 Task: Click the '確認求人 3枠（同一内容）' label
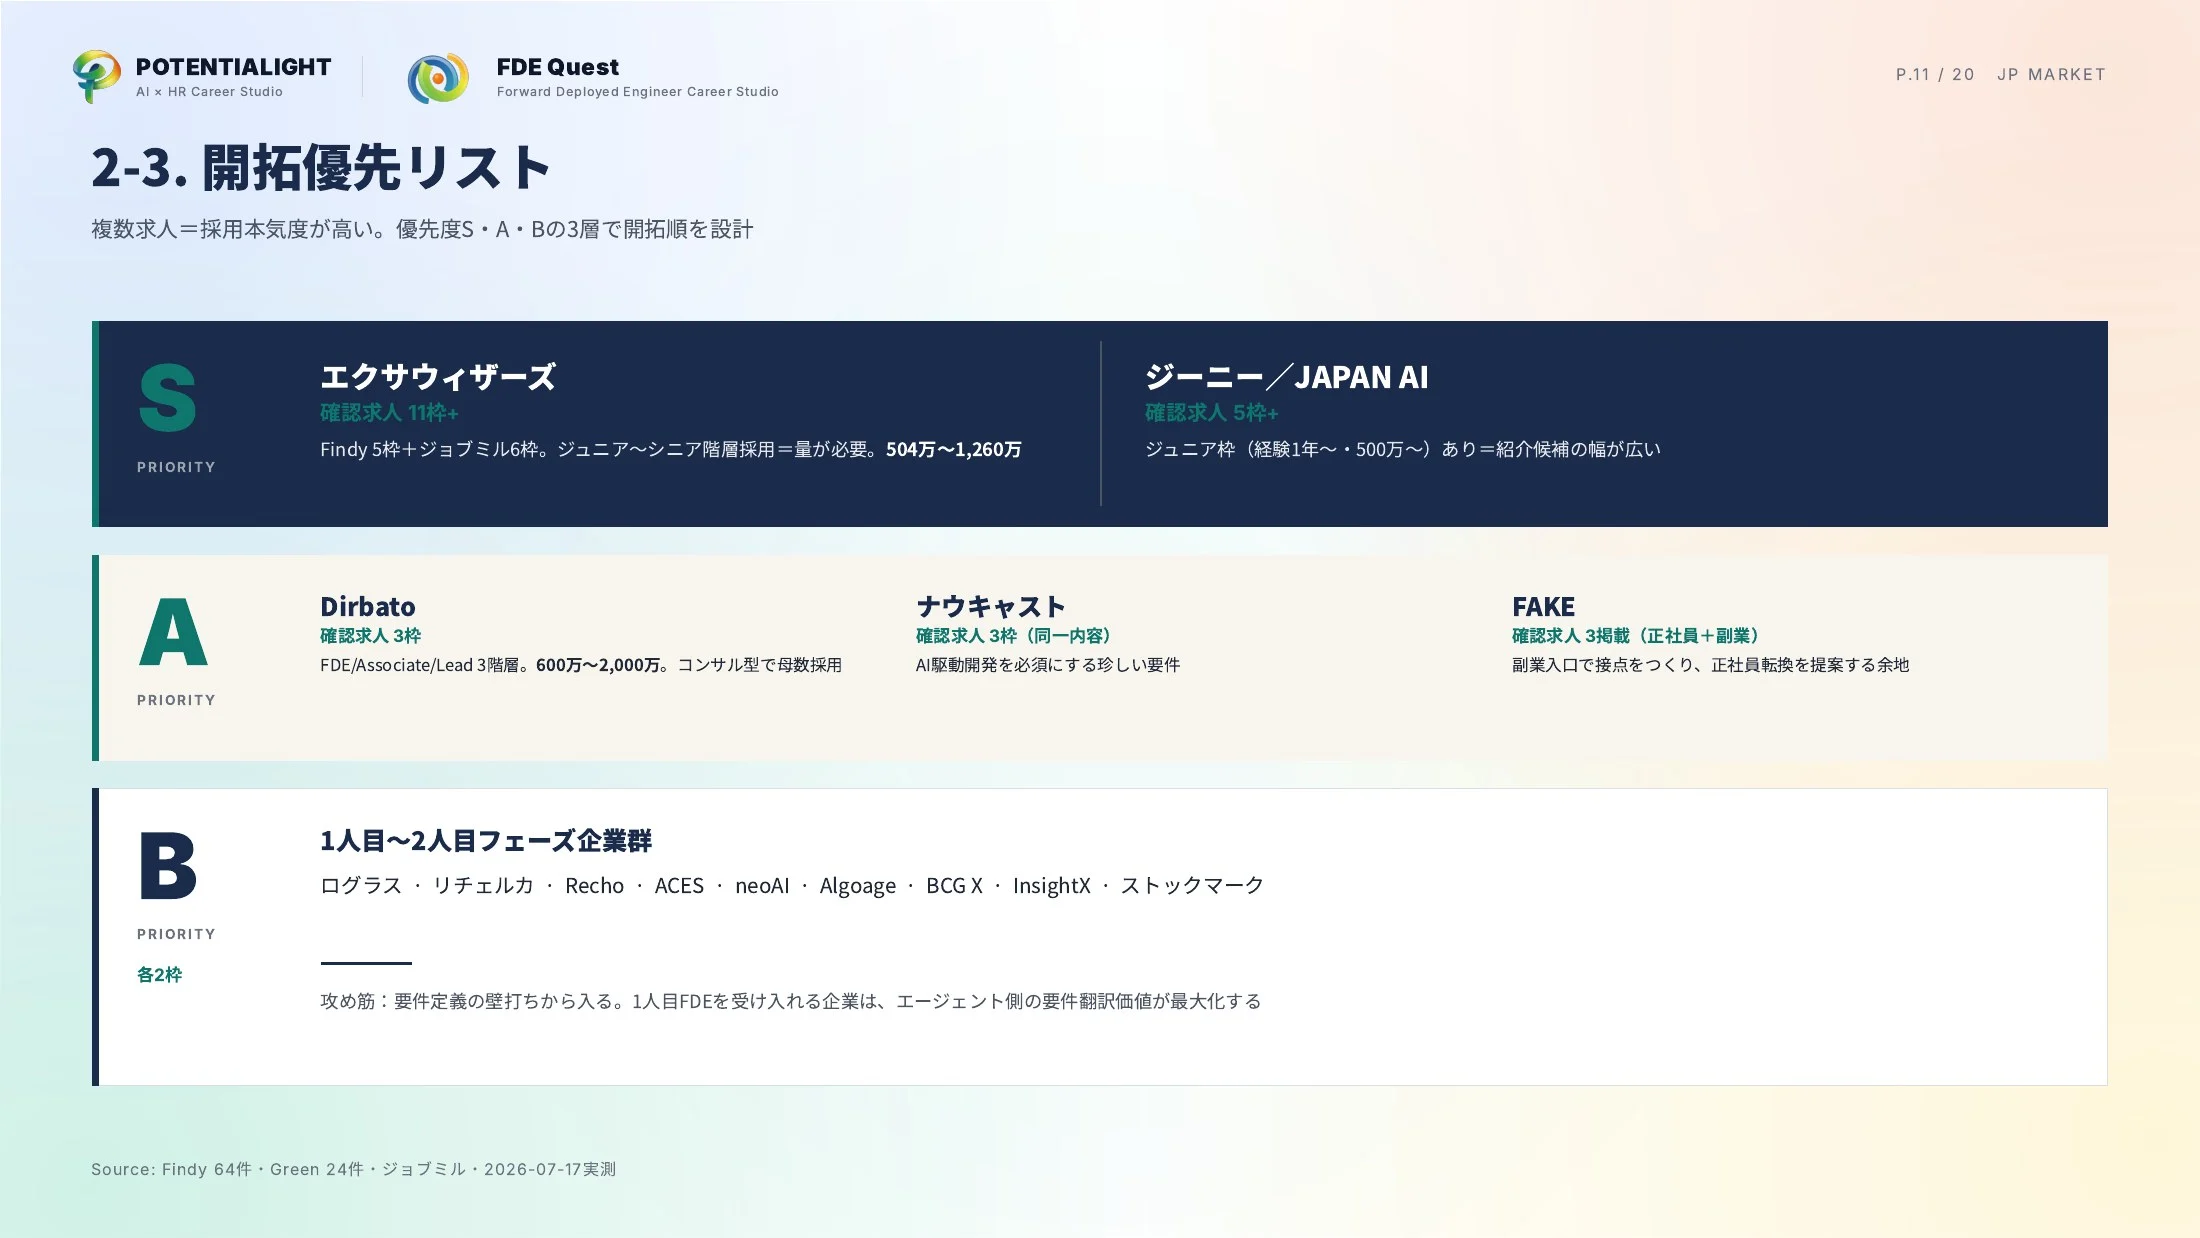(1013, 636)
